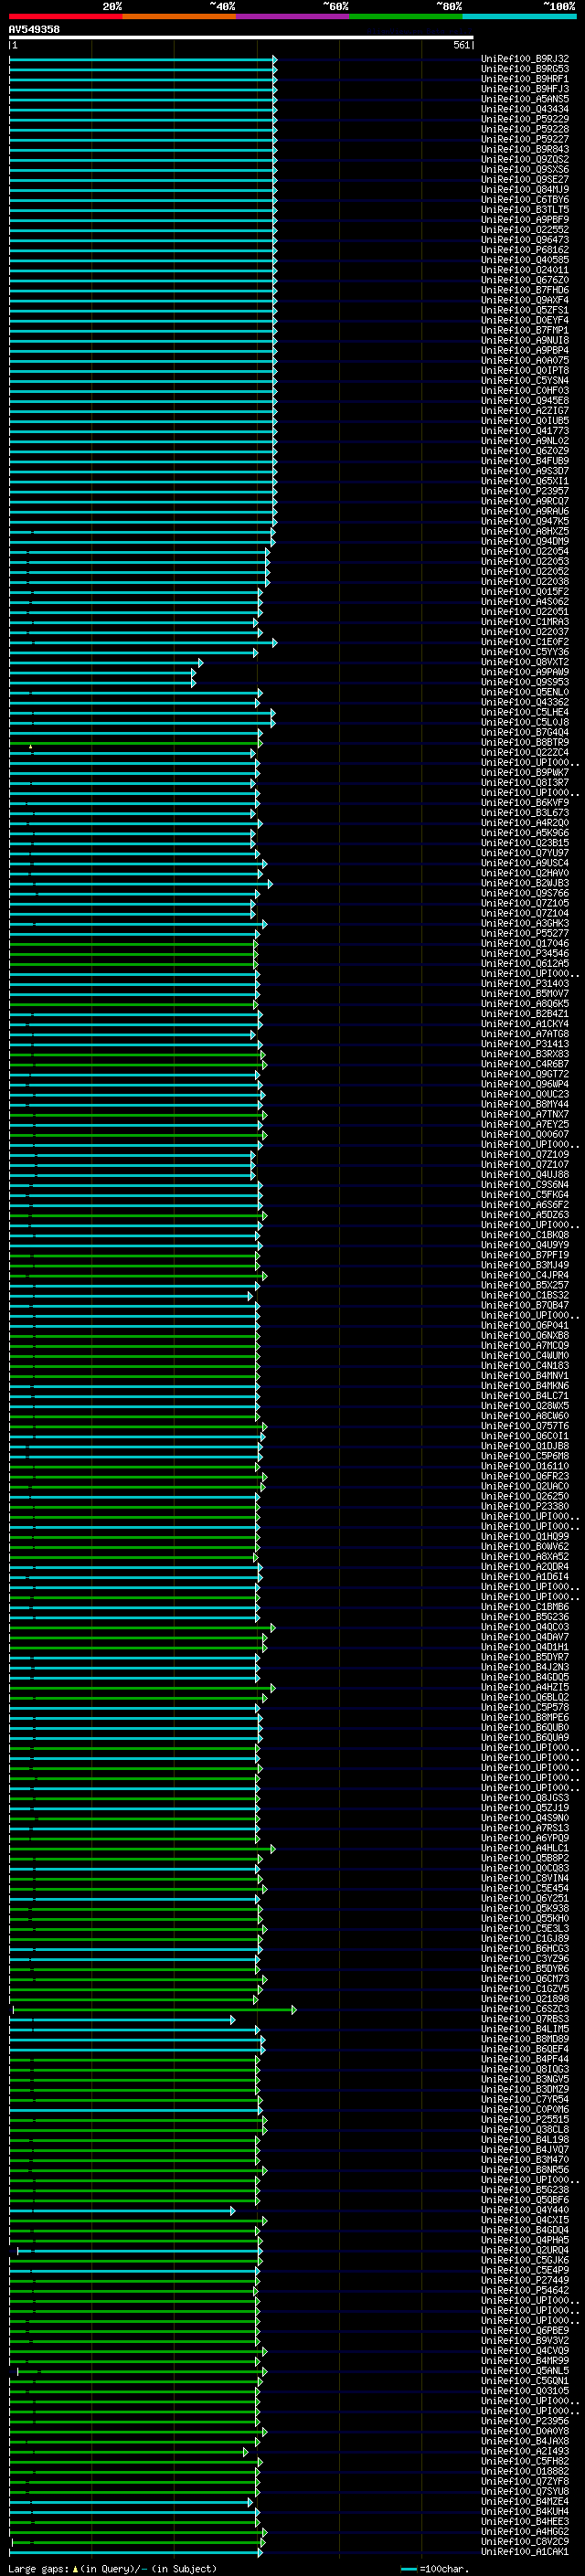Screen dimensions: 585x2576
Task: Select hit UniRef100_Q9ZQS2
Action: point(525,159)
